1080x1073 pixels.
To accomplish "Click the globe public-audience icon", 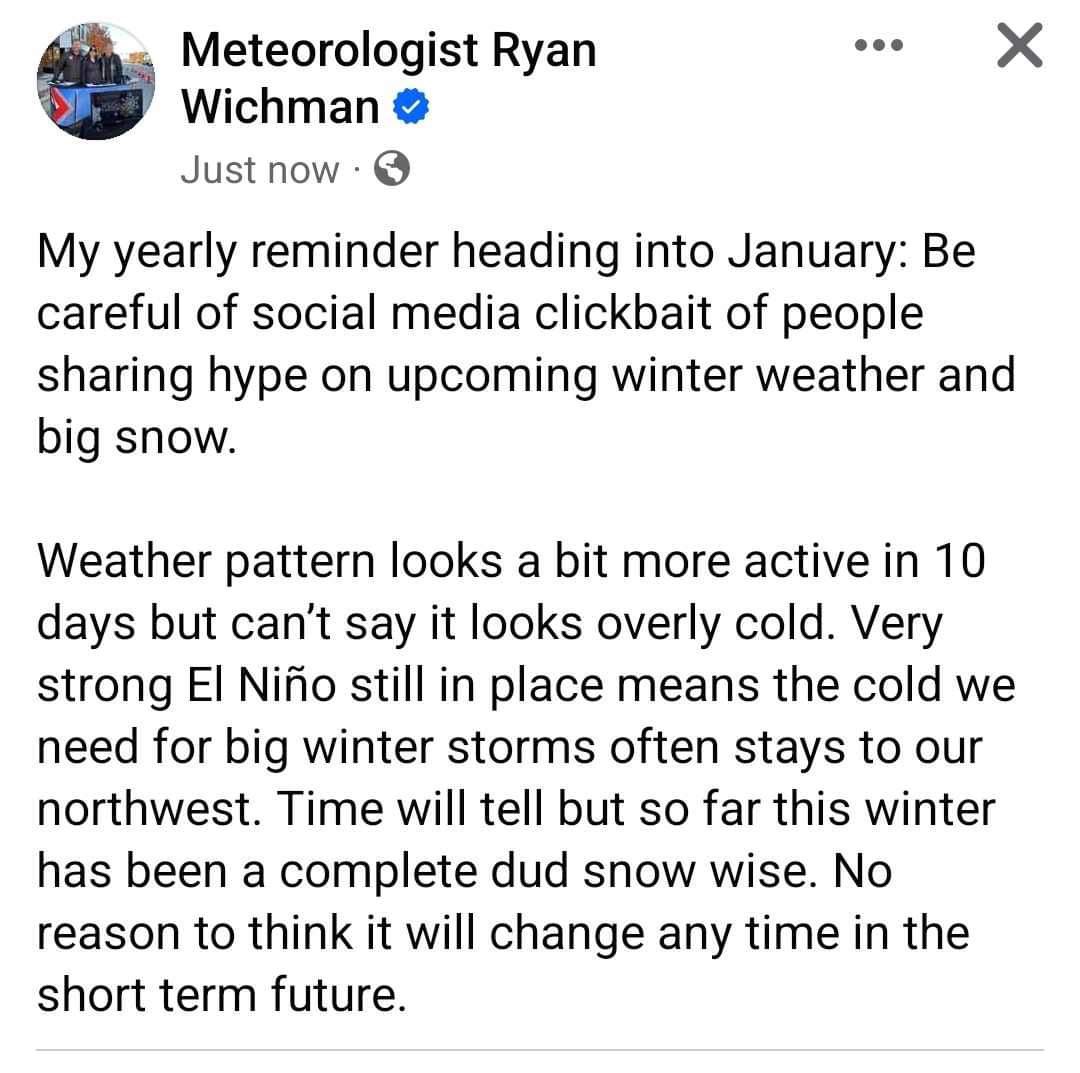I will tap(392, 169).
